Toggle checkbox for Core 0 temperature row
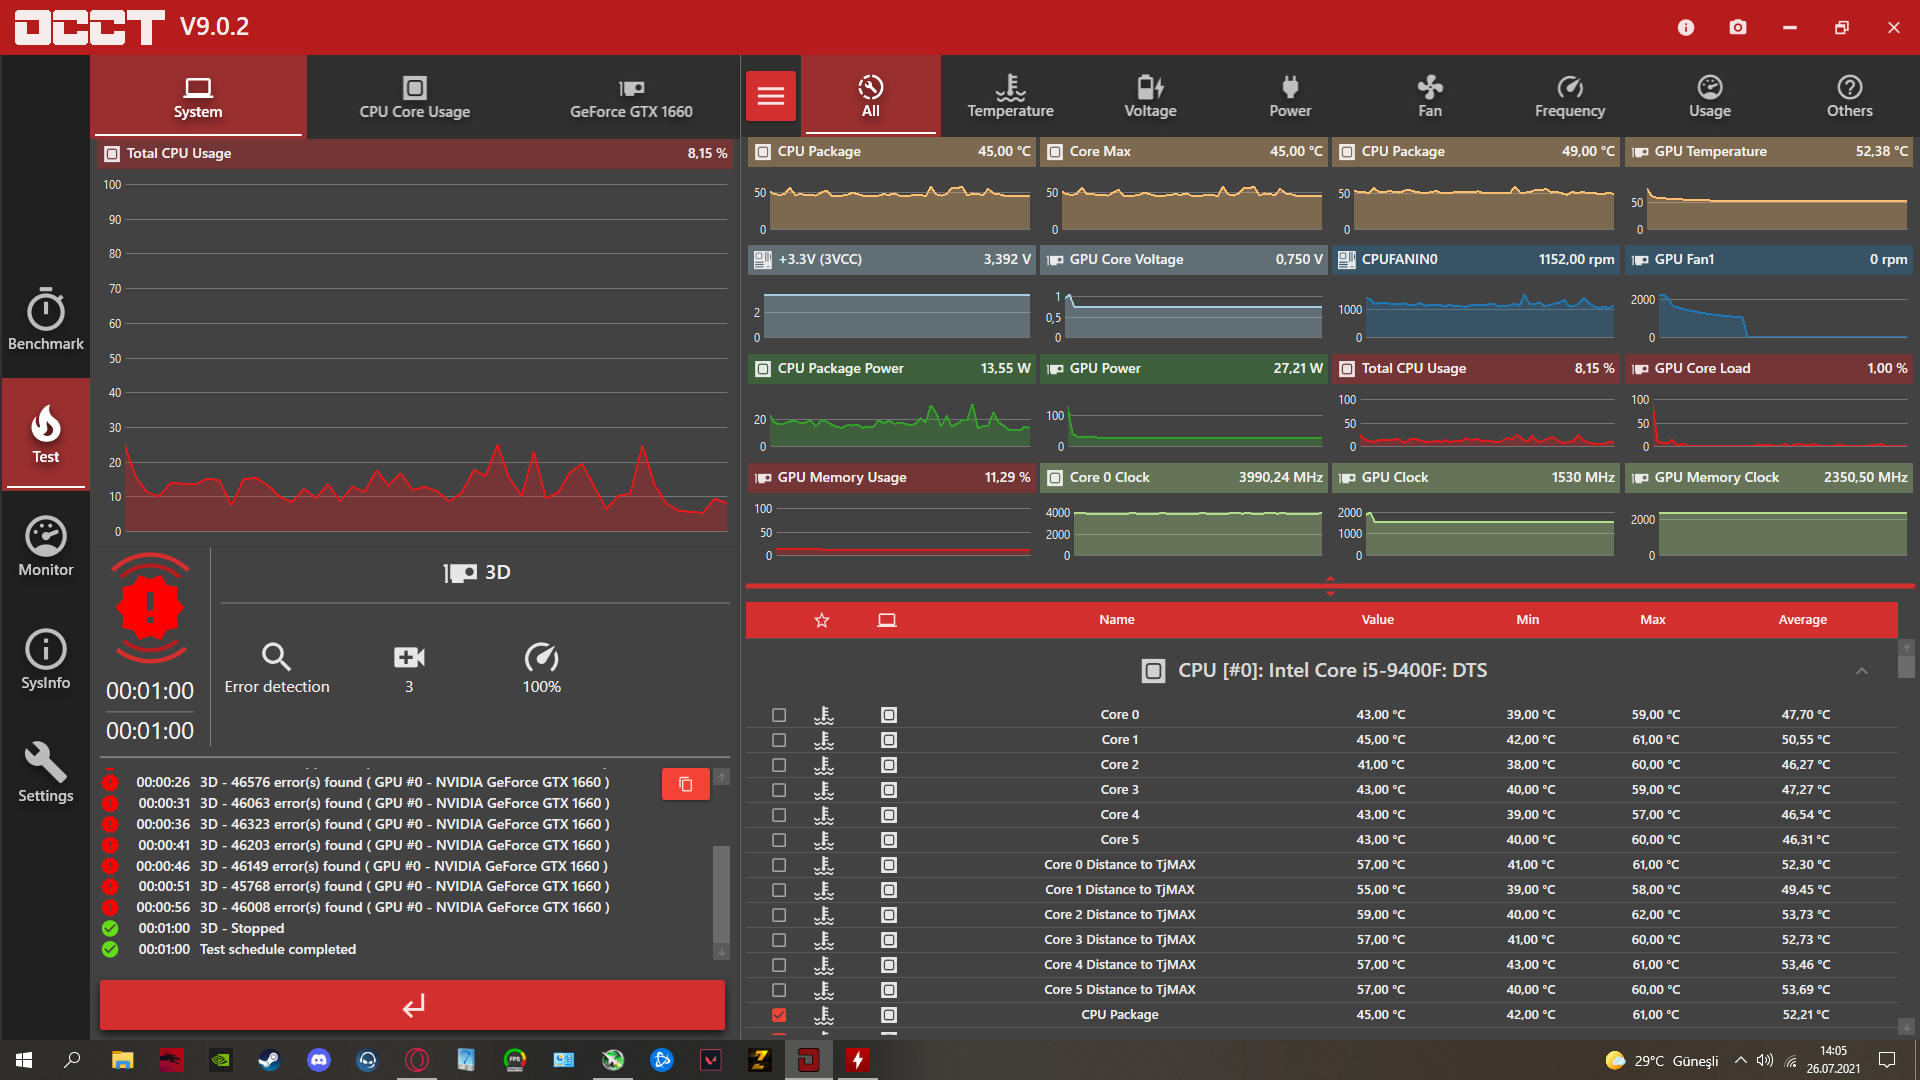Image resolution: width=1920 pixels, height=1080 pixels. [775, 713]
